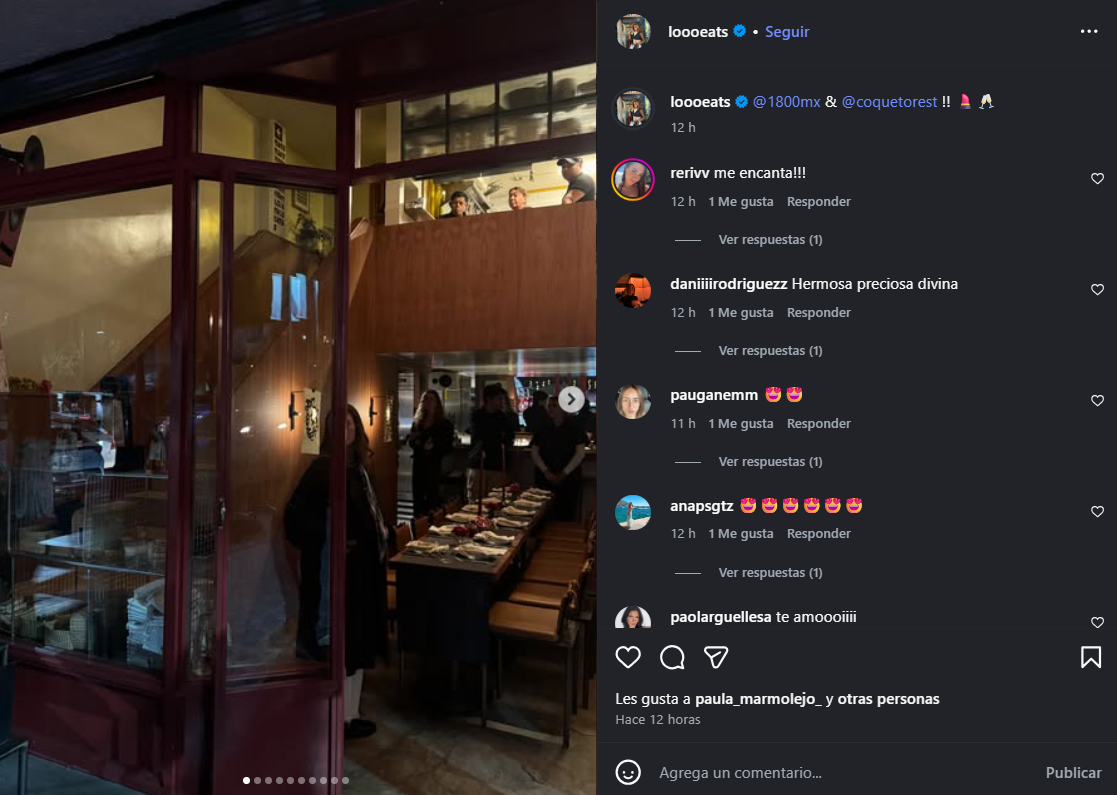Image resolution: width=1117 pixels, height=795 pixels.
Task: Open emoji picker smiley icon
Action: point(628,772)
